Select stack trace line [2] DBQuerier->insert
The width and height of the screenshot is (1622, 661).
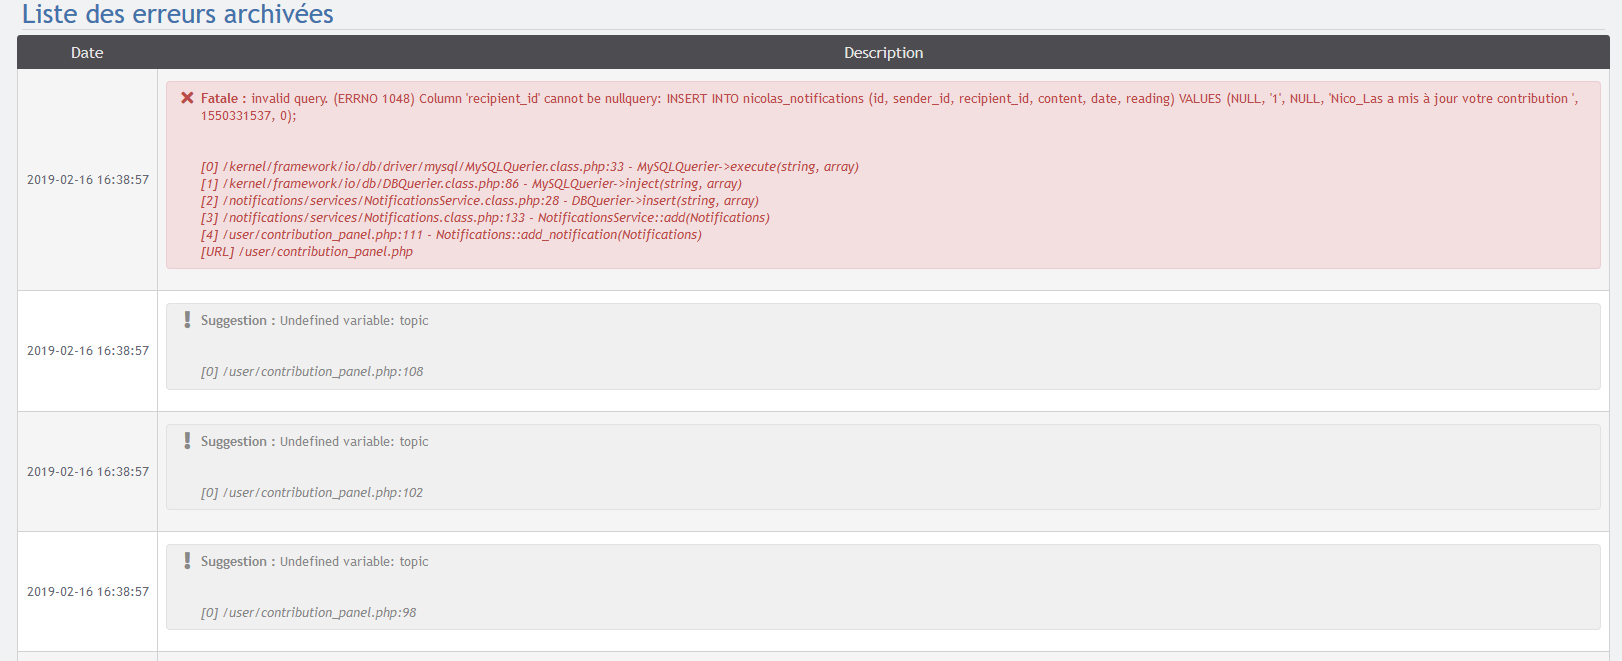pos(479,201)
